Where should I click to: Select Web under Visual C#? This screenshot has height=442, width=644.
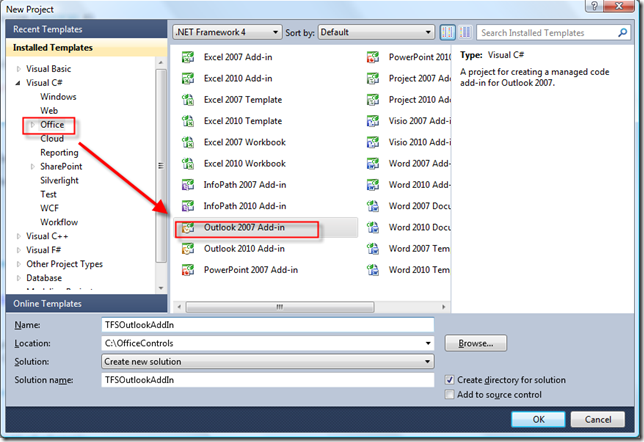(49, 111)
